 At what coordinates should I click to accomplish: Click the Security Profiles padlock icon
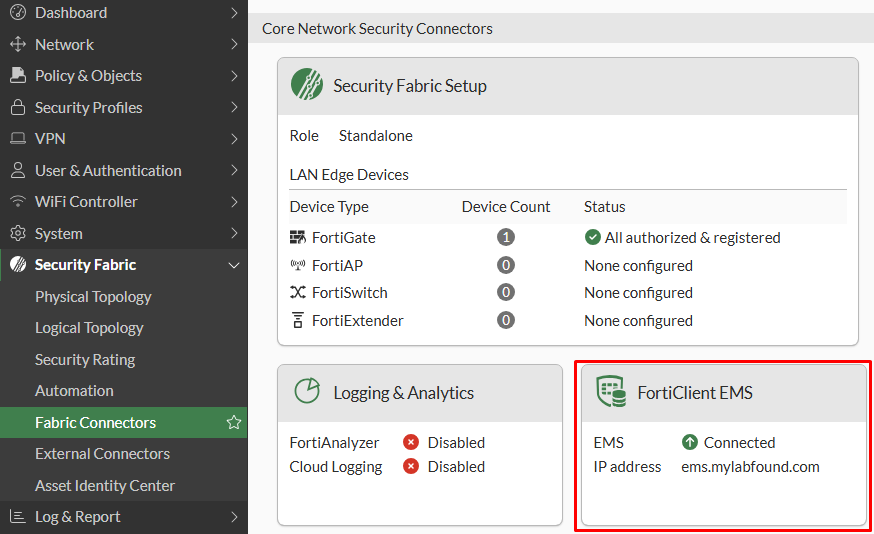18,107
